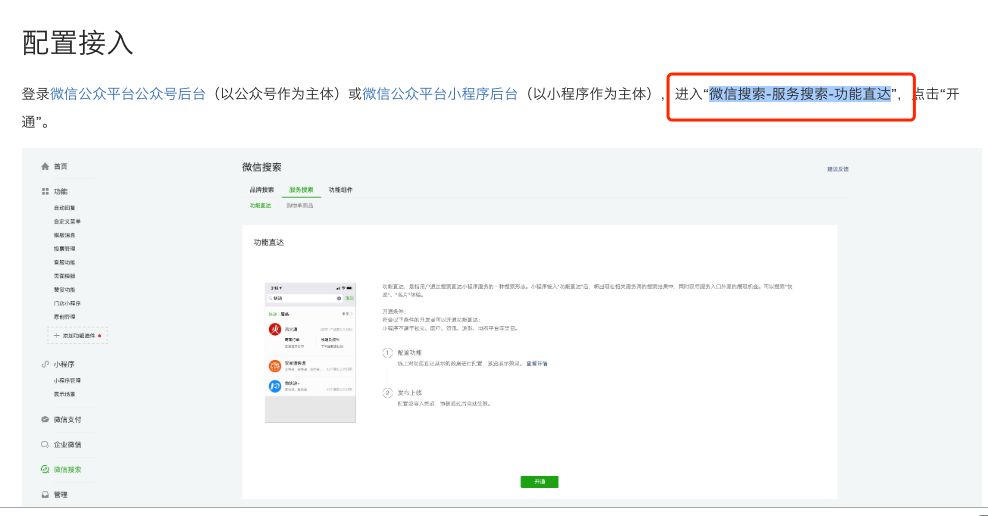Open 自定义菜单 under 功能
This screenshot has width=988, height=516.
coord(67,221)
